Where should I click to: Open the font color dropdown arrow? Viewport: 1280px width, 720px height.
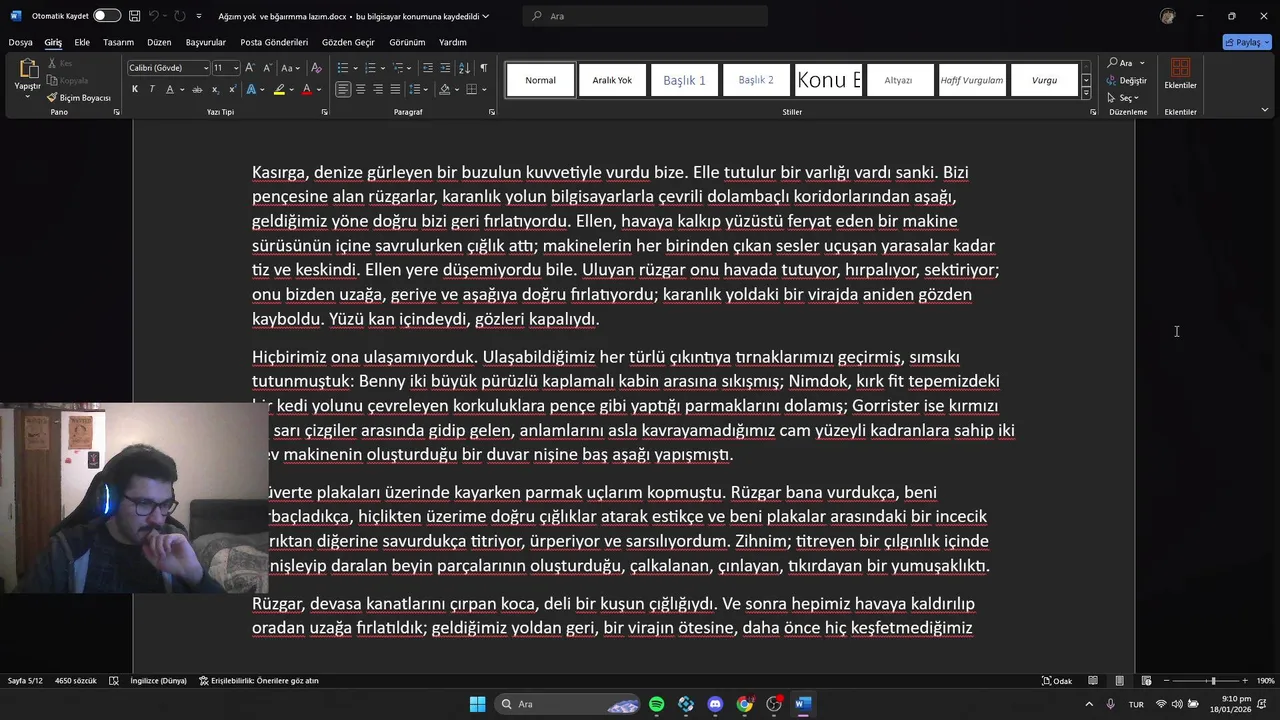[x=319, y=90]
